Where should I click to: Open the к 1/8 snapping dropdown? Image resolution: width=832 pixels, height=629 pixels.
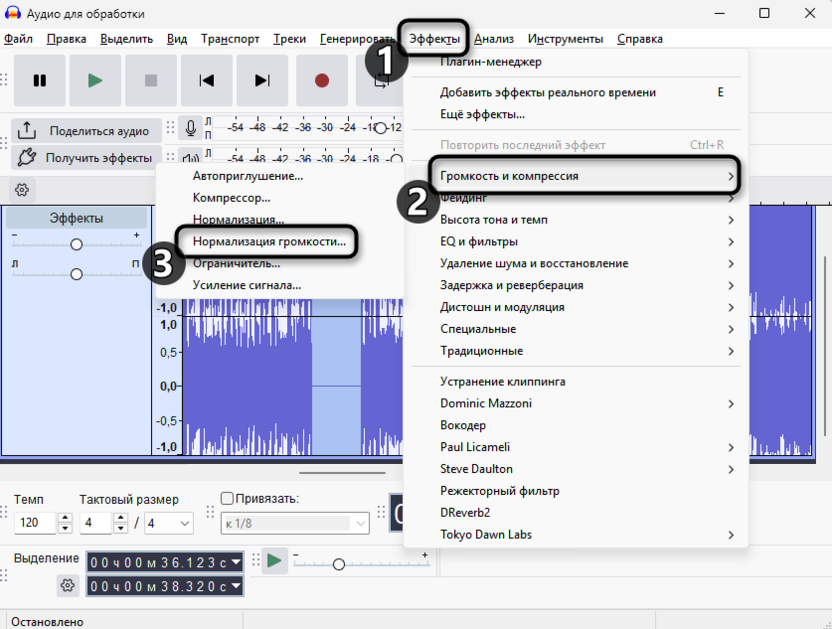[x=294, y=522]
